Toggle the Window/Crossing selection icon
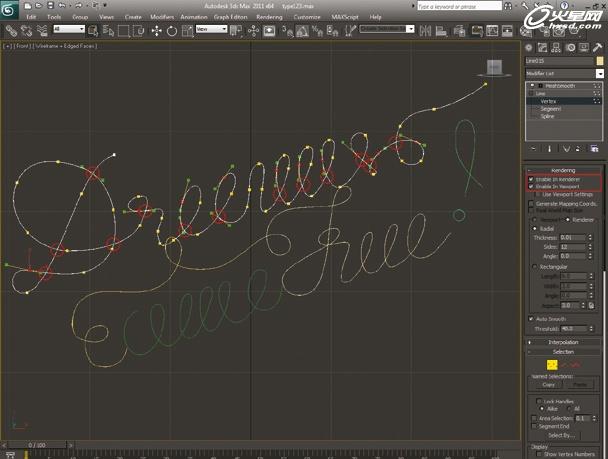This screenshot has height=459, width=608. click(x=138, y=30)
